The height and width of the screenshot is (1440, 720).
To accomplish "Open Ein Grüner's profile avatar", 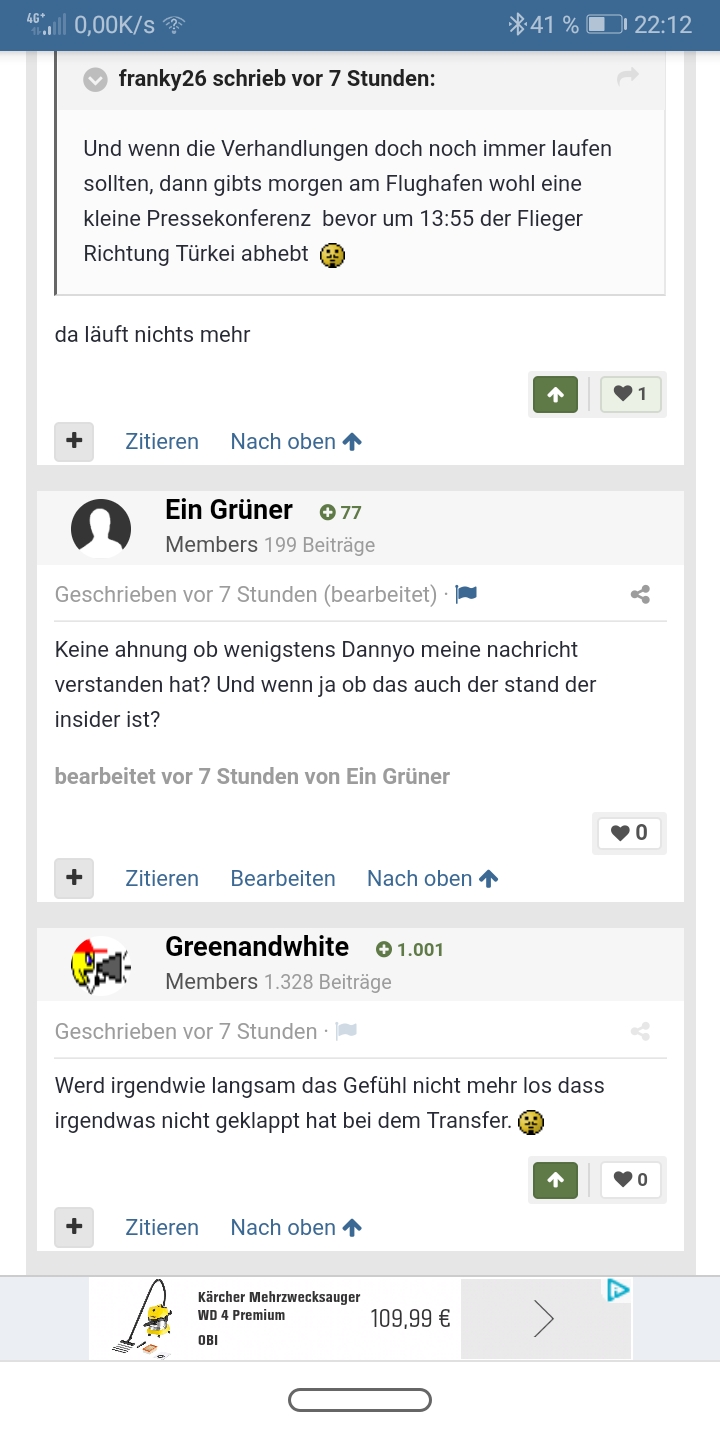I will point(101,528).
